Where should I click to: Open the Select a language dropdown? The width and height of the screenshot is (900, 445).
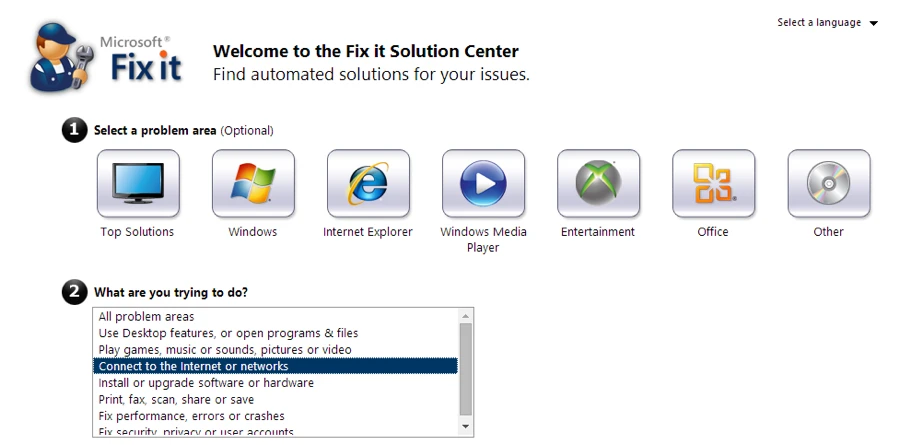pos(819,23)
